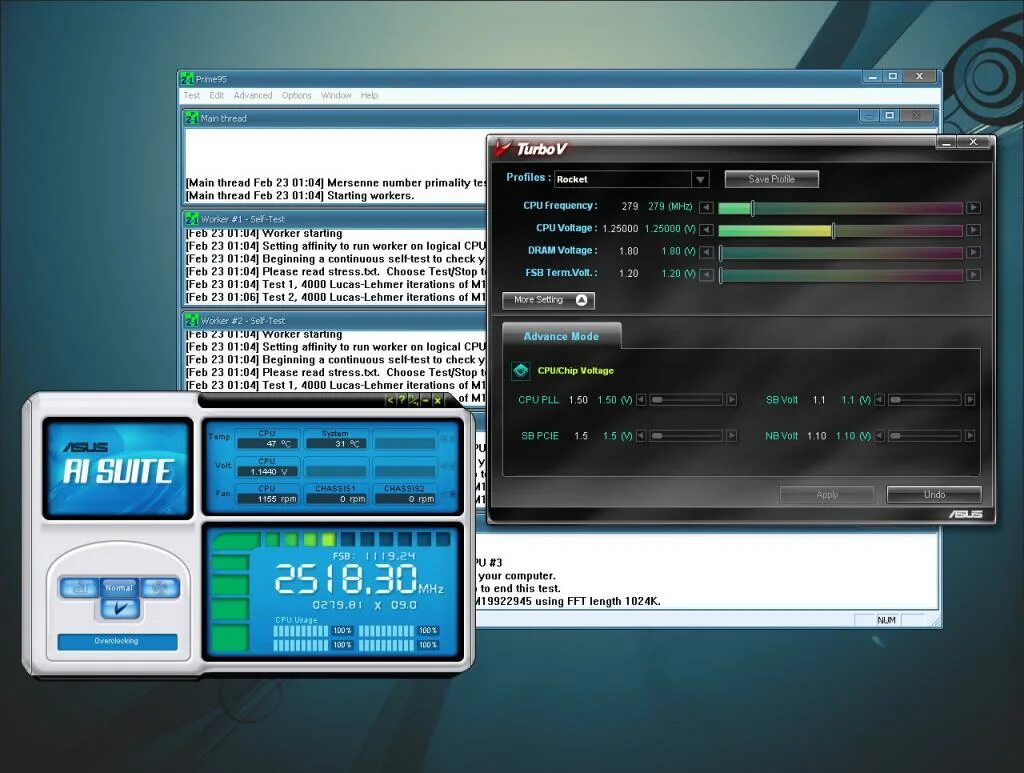Viewport: 1024px width, 773px height.
Task: Click the CPU Voltage slider track
Action: pyautogui.click(x=840, y=230)
